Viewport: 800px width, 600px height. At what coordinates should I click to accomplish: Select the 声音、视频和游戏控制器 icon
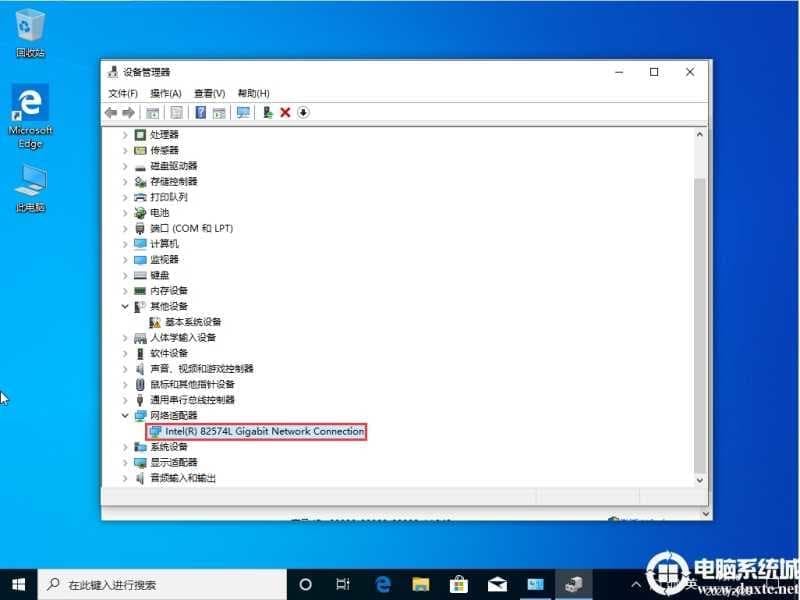140,369
